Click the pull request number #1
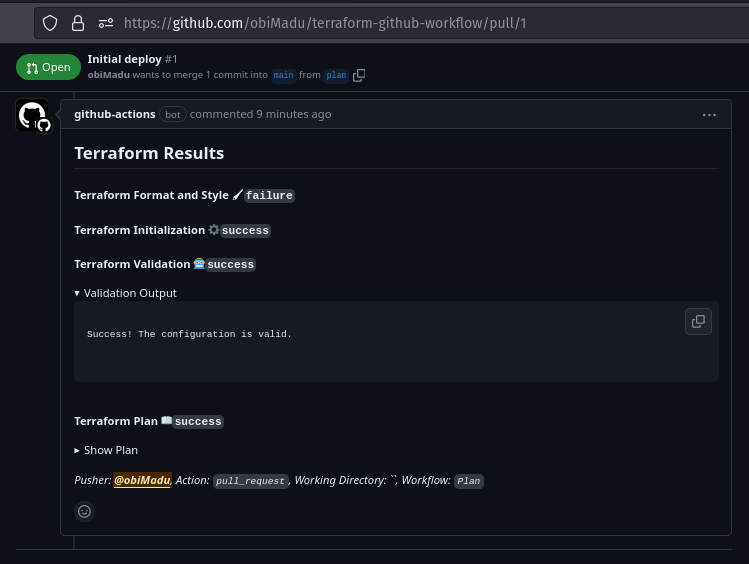The height and width of the screenshot is (564, 749). [x=171, y=59]
